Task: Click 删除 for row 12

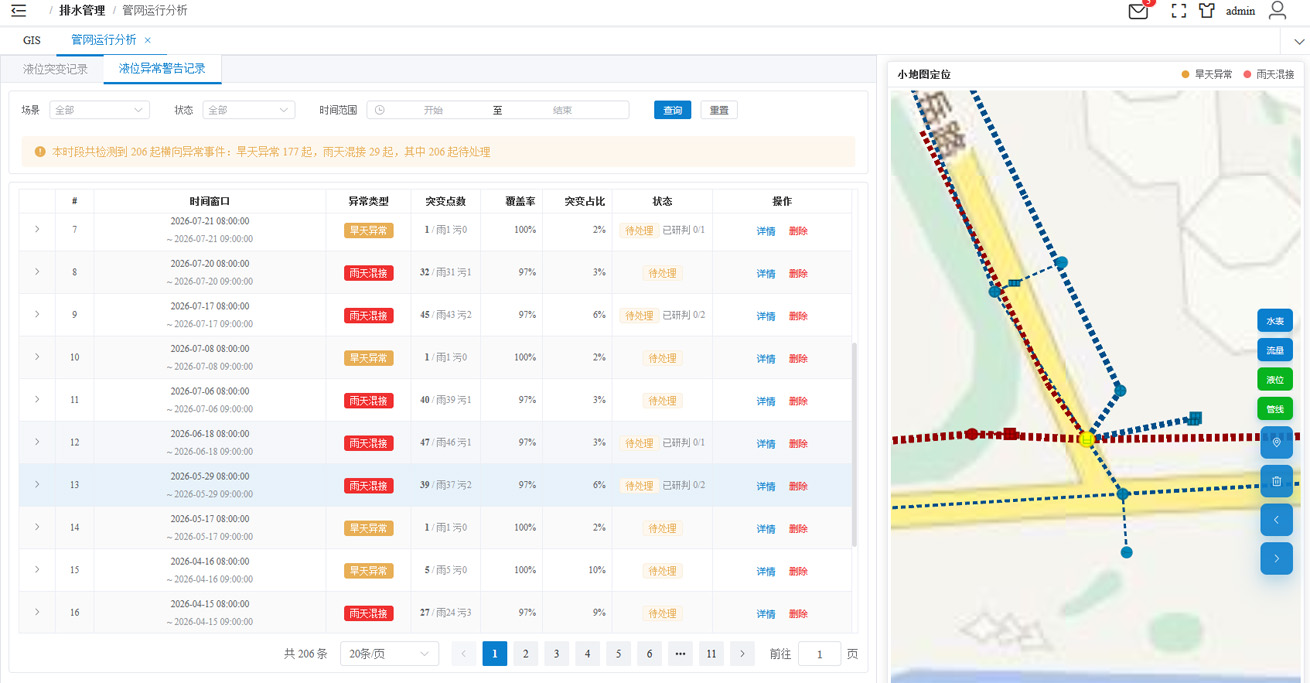Action: pyautogui.click(x=798, y=443)
